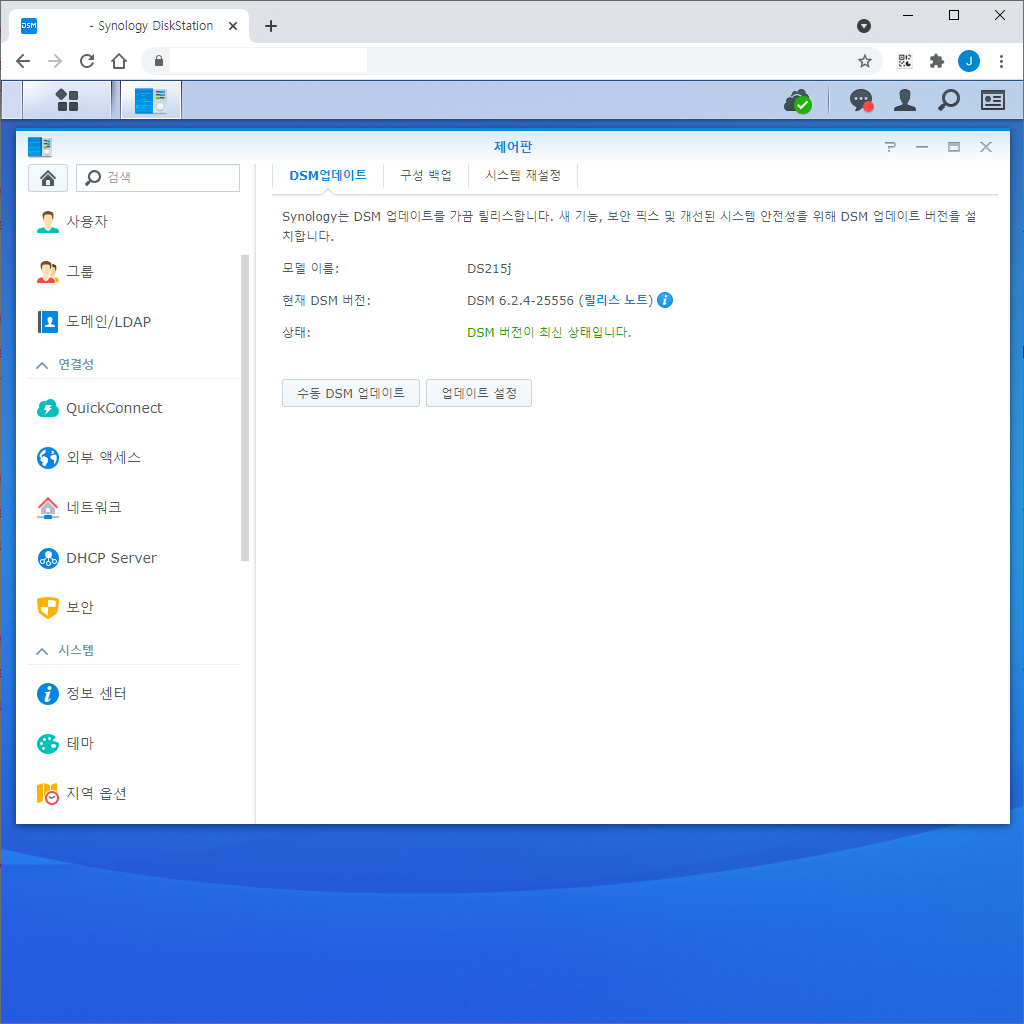This screenshot has height=1024, width=1024.
Task: Open the cloud upload status icon
Action: tap(797, 101)
